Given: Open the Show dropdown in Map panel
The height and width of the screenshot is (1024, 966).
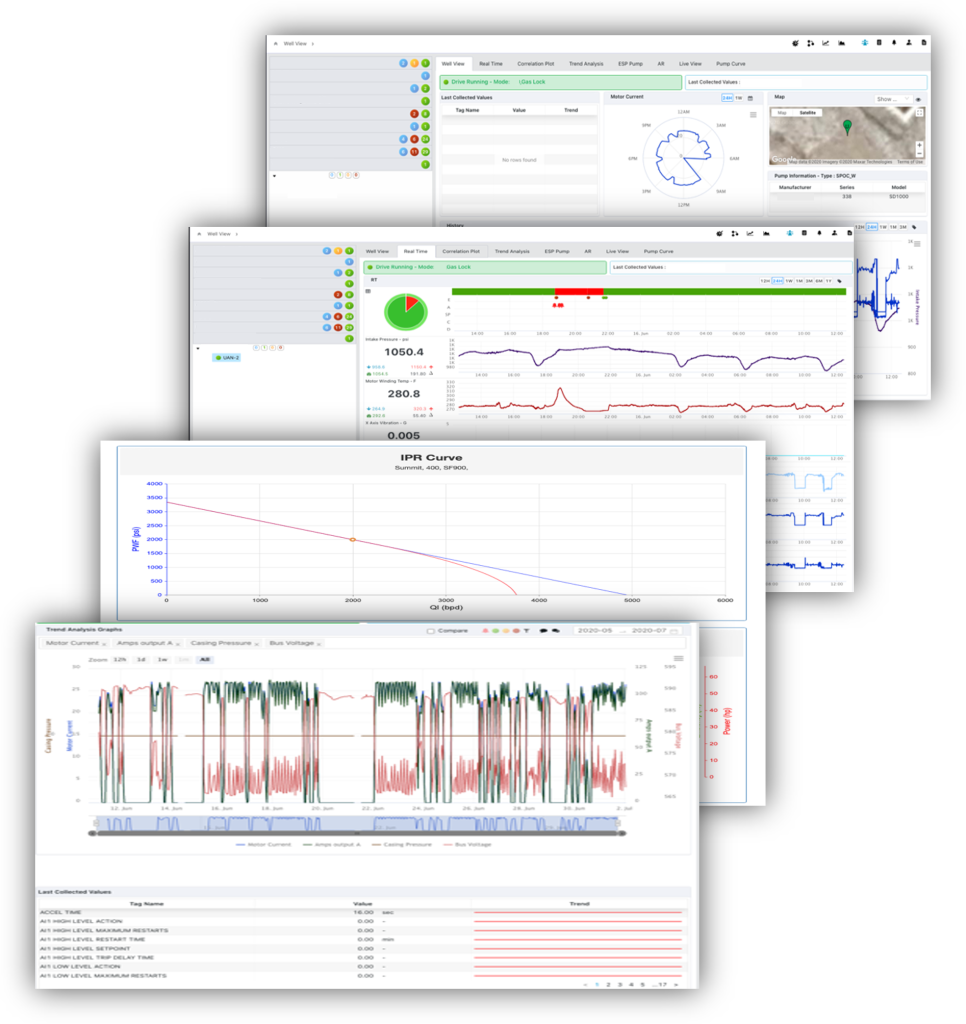Looking at the screenshot, I should (x=892, y=99).
